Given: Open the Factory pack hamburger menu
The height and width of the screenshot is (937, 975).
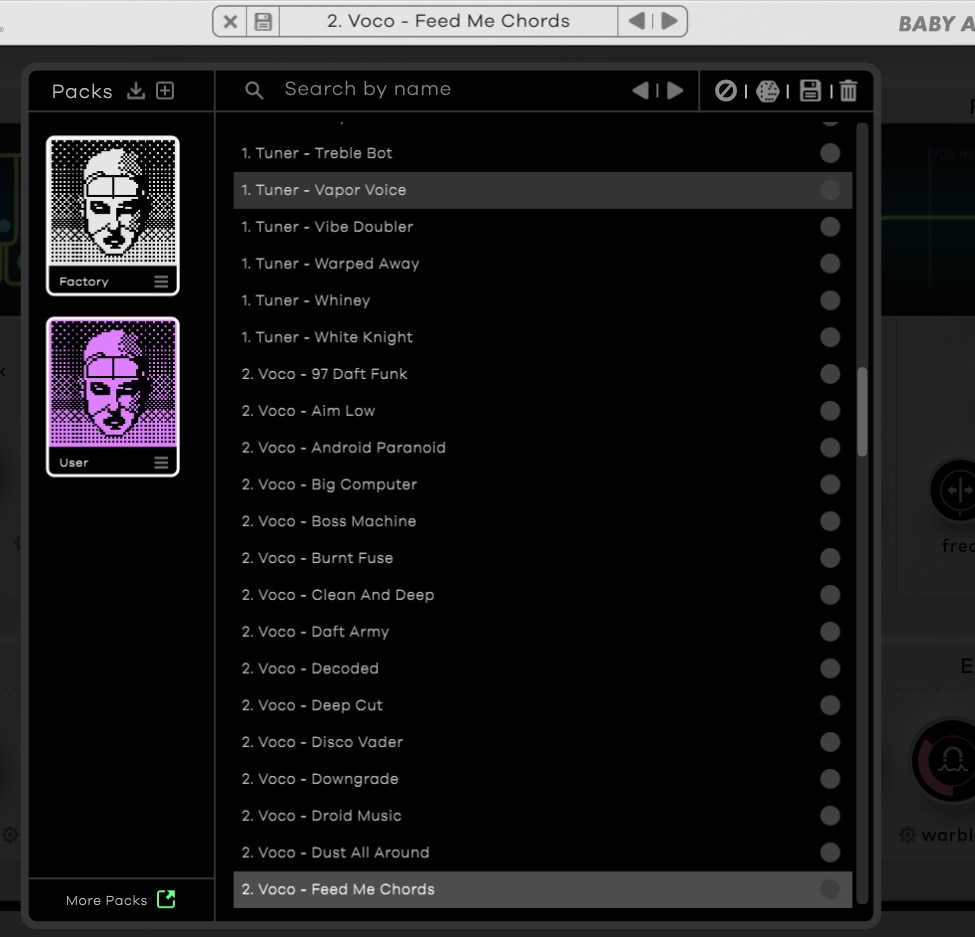Looking at the screenshot, I should (161, 282).
